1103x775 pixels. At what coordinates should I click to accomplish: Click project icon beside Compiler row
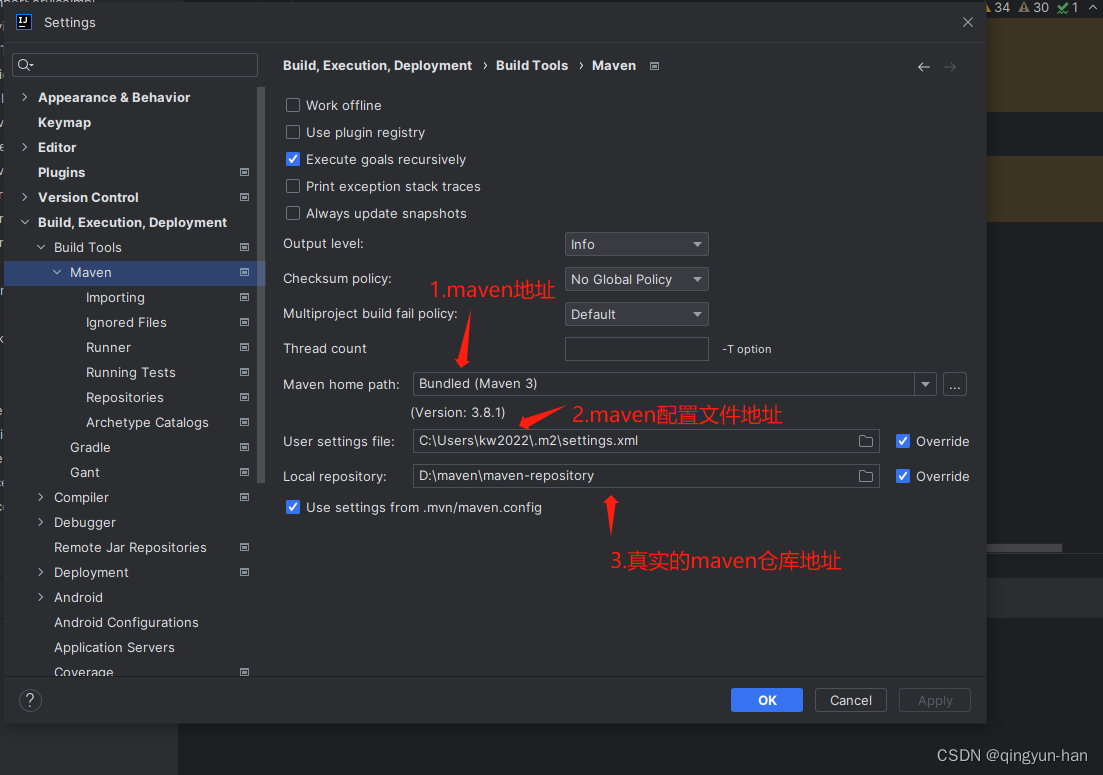click(244, 497)
